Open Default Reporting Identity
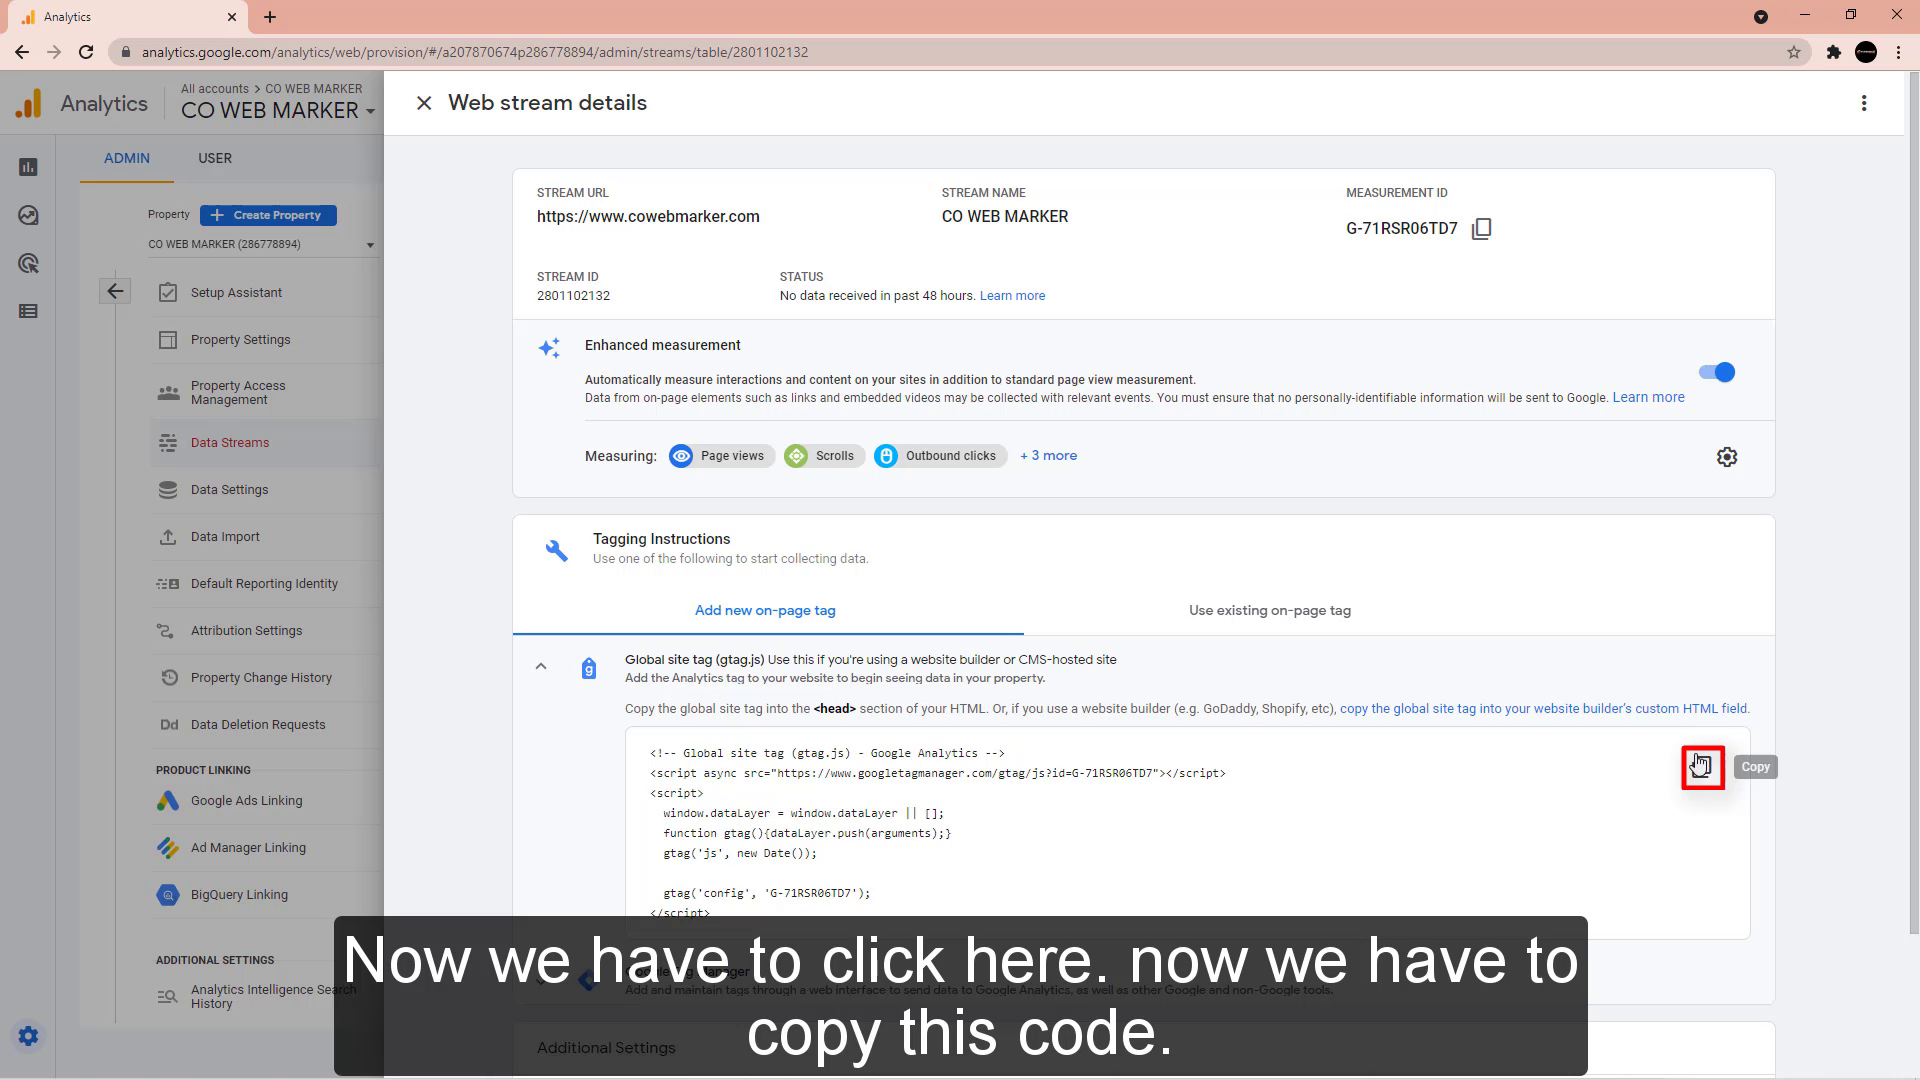This screenshot has height=1080, width=1920. [264, 584]
